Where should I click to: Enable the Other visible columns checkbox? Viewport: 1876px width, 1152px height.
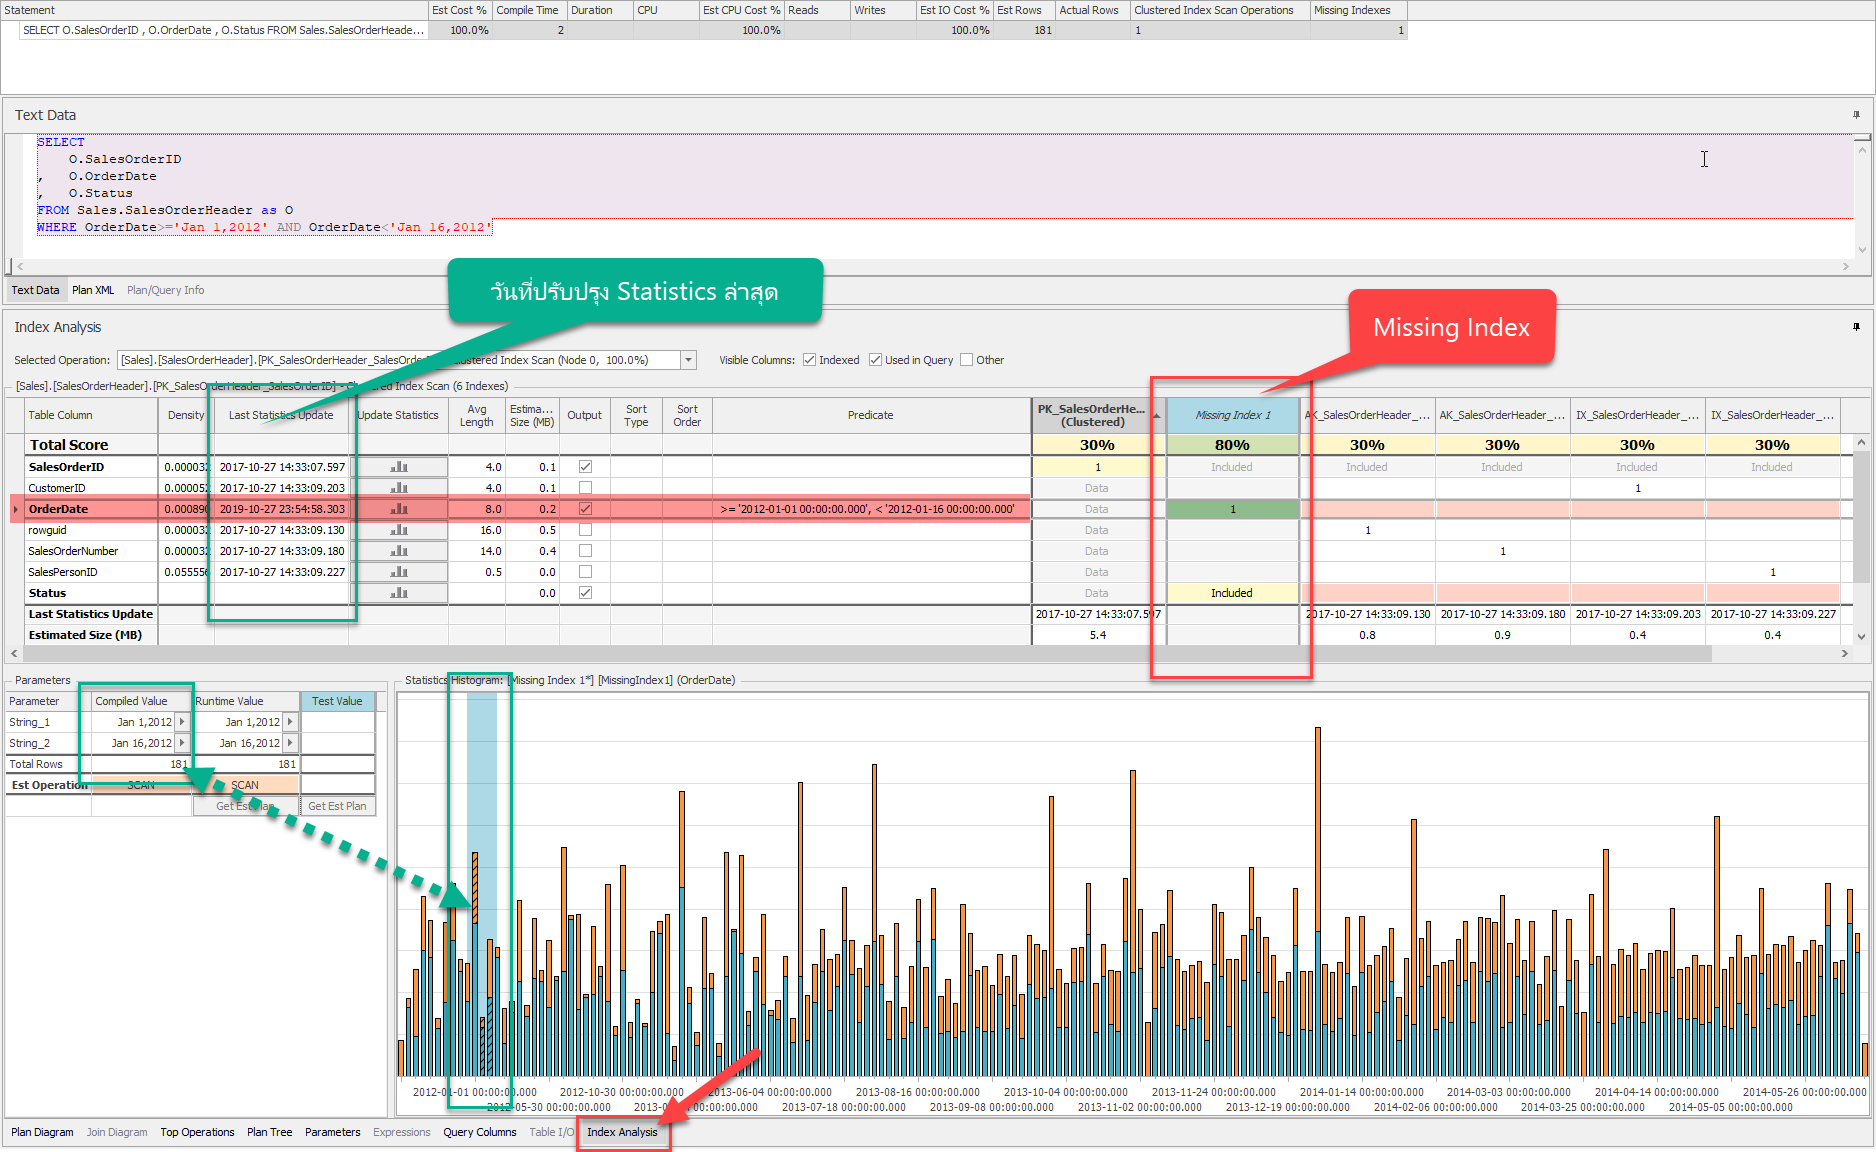click(x=966, y=360)
